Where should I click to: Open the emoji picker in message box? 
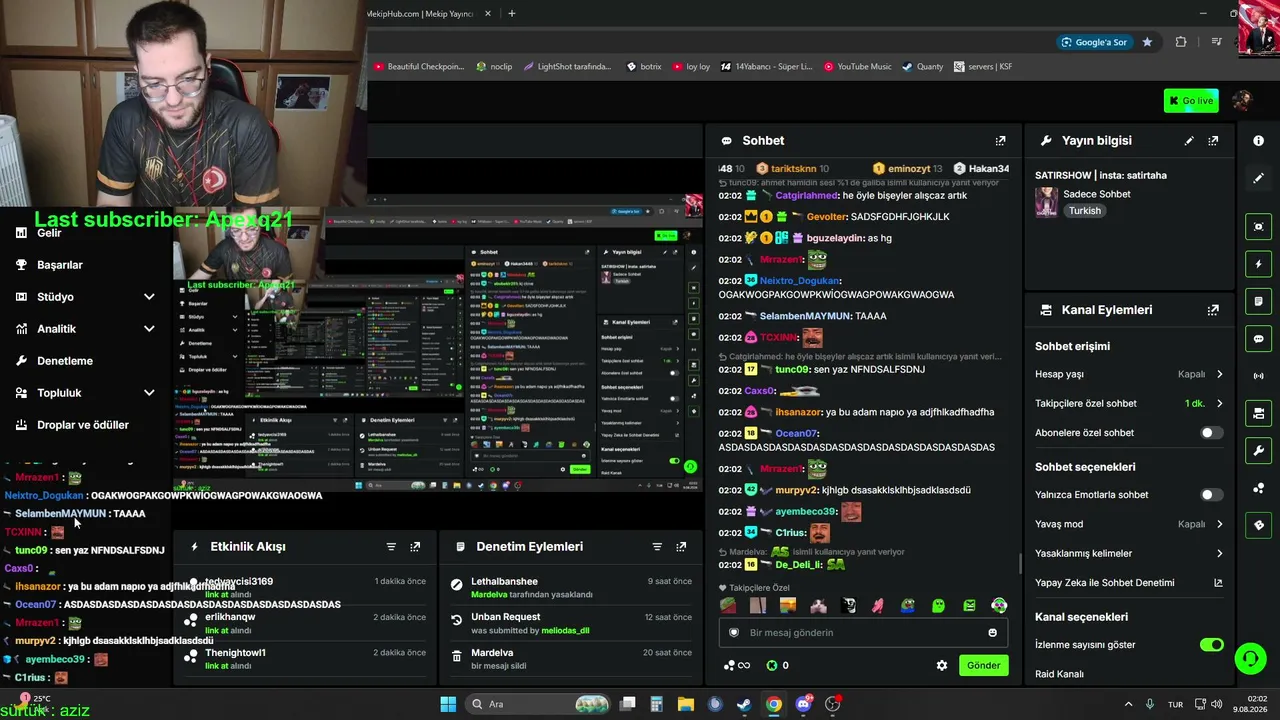coord(992,632)
